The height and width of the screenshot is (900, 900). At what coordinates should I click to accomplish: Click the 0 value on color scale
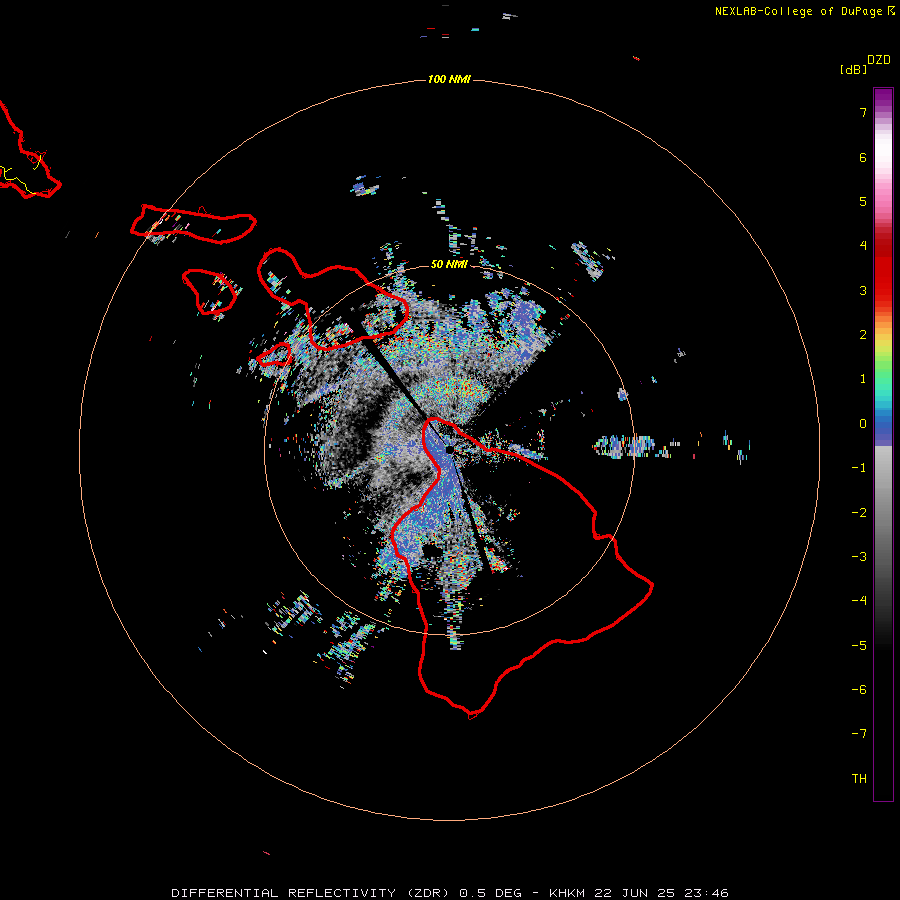pos(863,424)
